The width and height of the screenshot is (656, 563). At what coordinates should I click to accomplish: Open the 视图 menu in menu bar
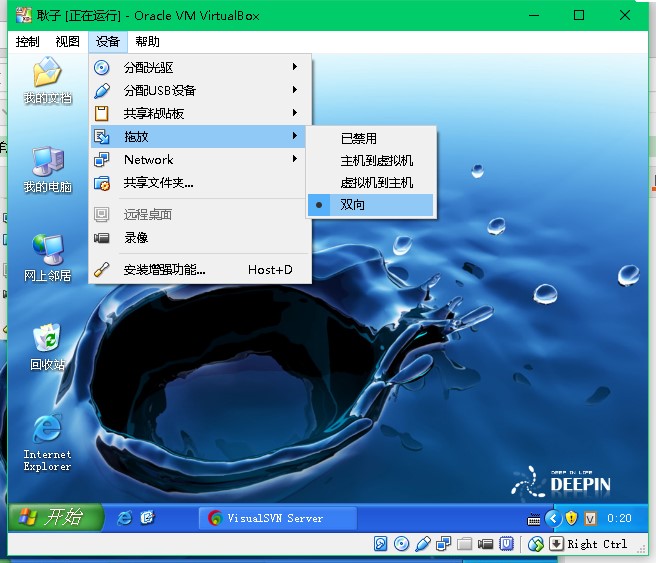pyautogui.click(x=67, y=42)
